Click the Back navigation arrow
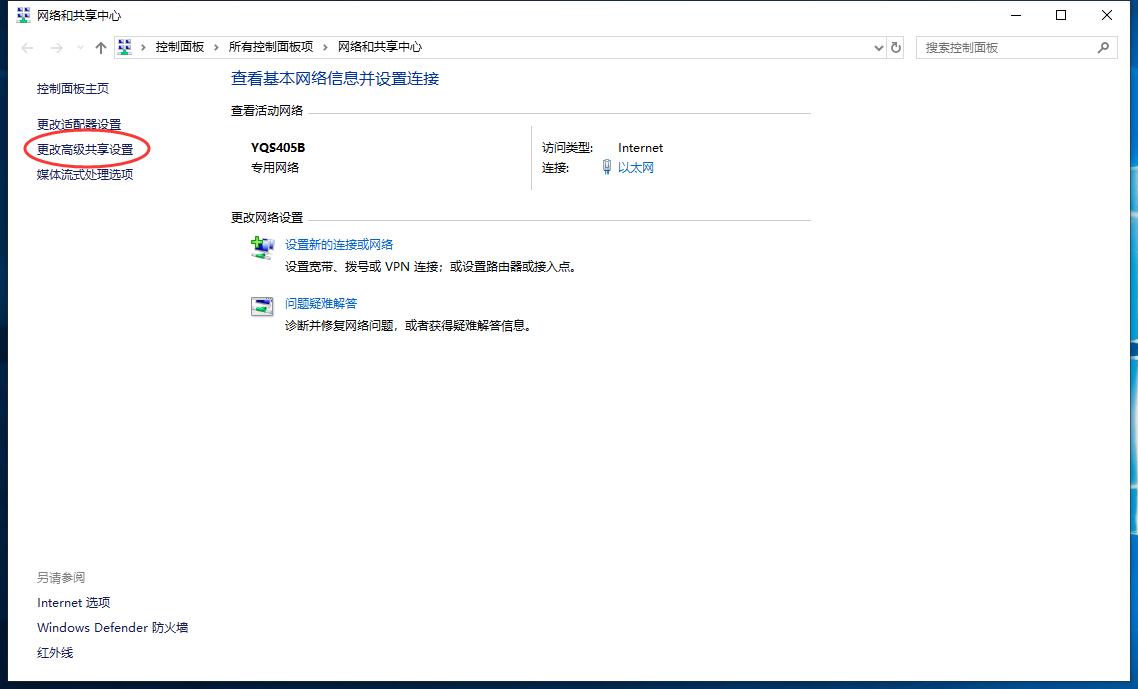1138x689 pixels. coord(28,48)
